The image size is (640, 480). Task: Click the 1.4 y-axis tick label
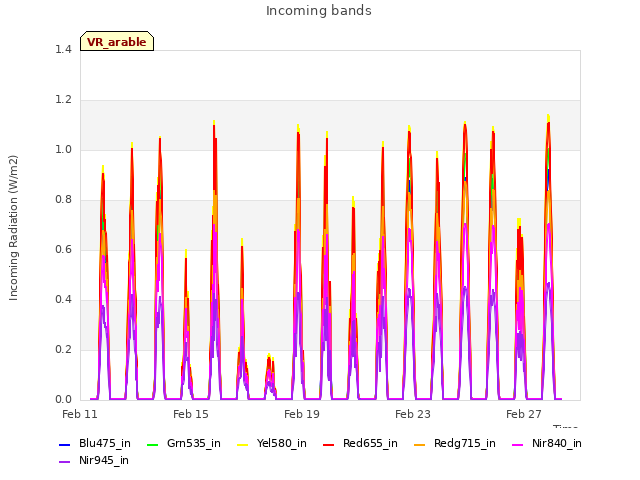pyautogui.click(x=63, y=49)
